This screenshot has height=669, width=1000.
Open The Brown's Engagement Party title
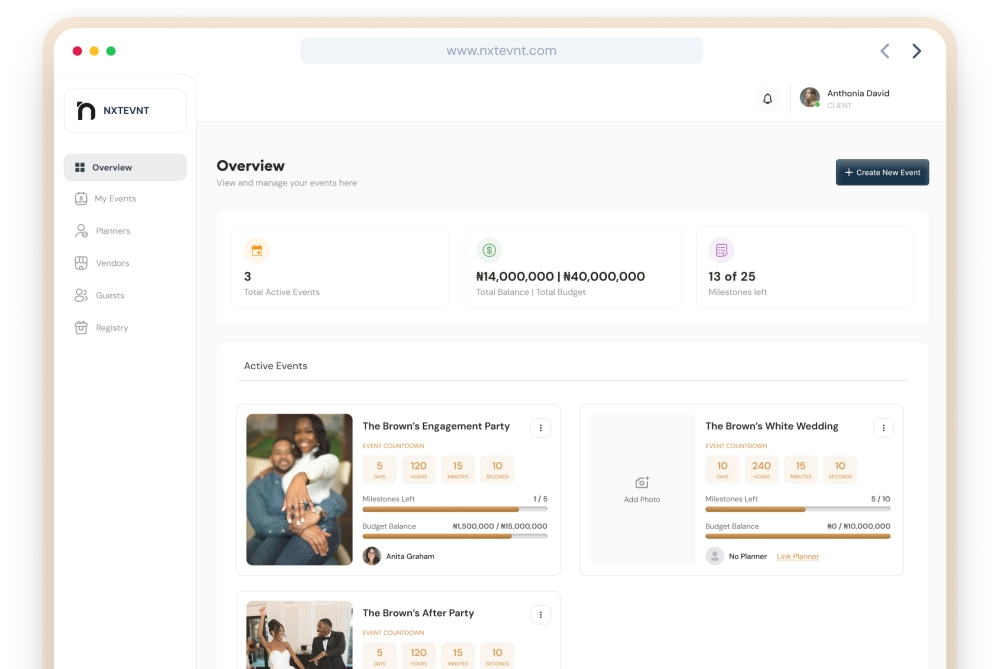click(x=436, y=426)
